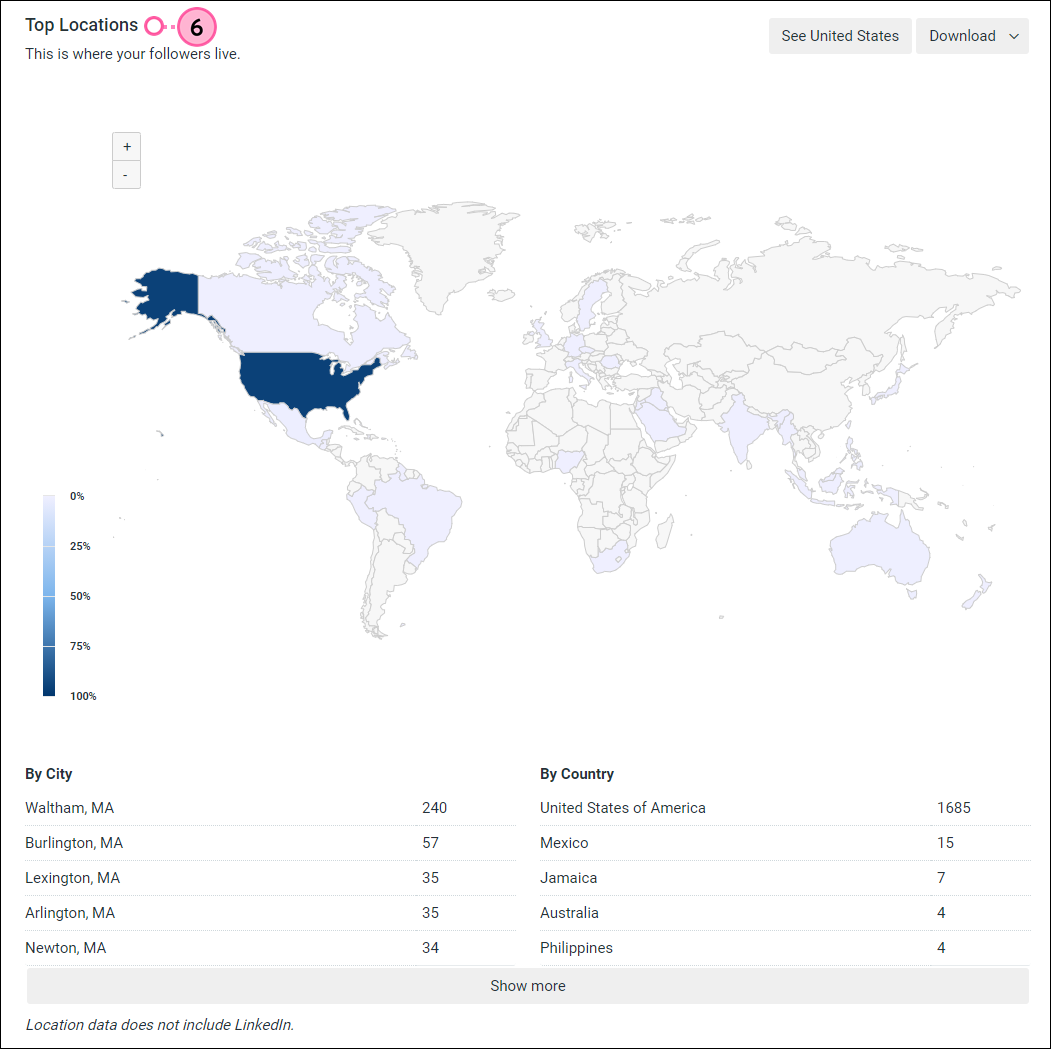Click the Top Locations title
Image resolution: width=1051 pixels, height=1049 pixels.
(x=82, y=25)
